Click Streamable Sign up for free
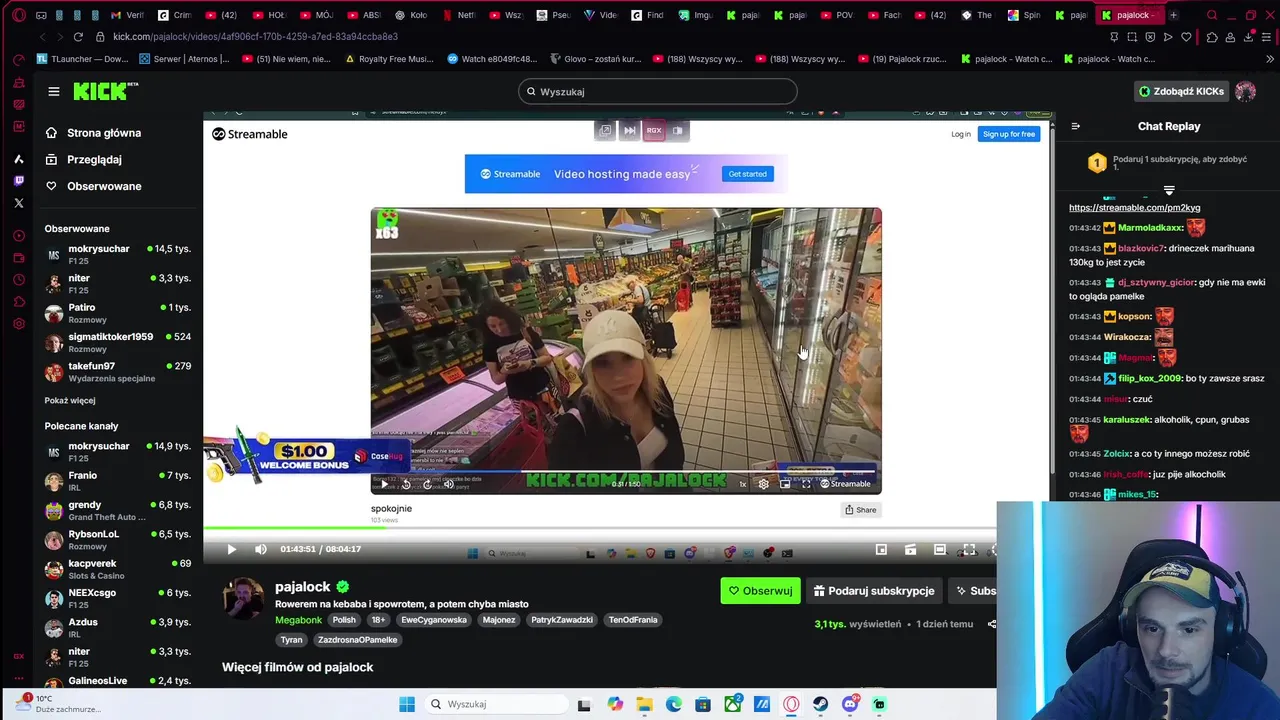Screen dimensions: 1280x720 click(x=1008, y=134)
